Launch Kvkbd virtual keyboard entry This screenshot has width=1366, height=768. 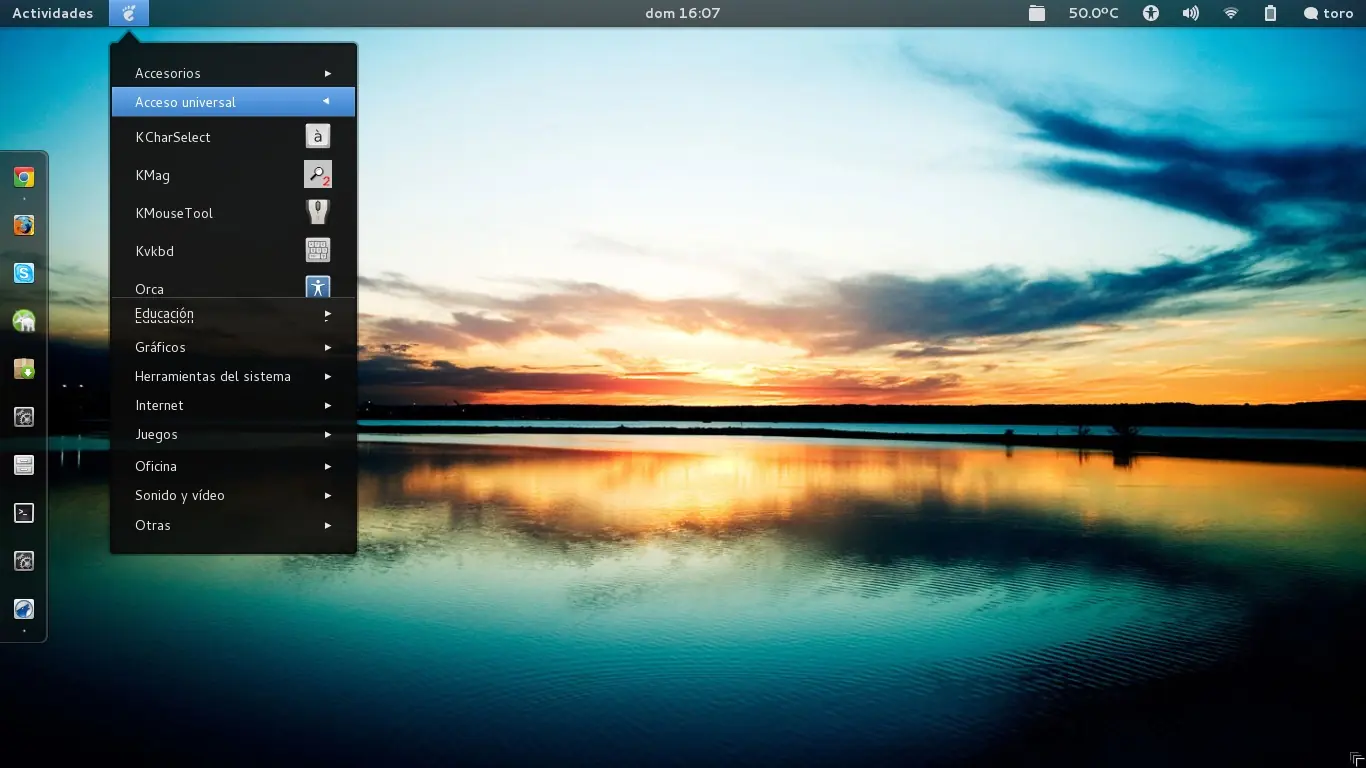tap(233, 251)
